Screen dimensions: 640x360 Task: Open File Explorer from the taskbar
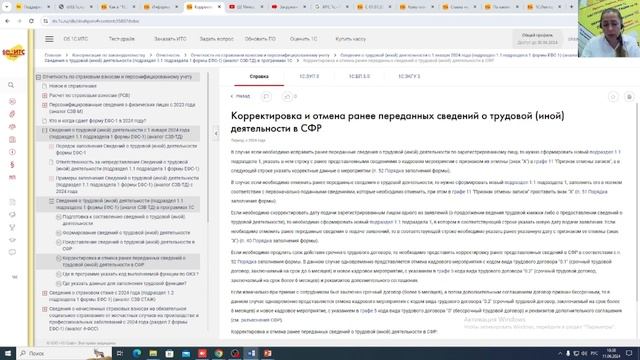coord(153,353)
